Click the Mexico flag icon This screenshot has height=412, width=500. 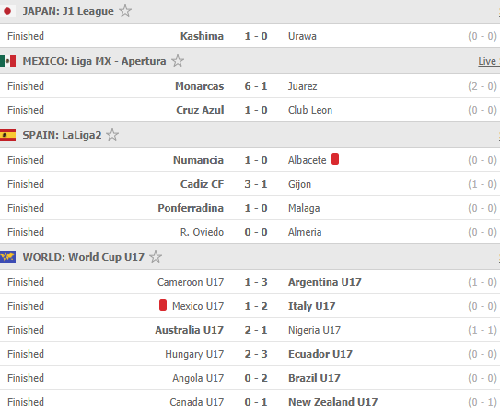coord(8,61)
